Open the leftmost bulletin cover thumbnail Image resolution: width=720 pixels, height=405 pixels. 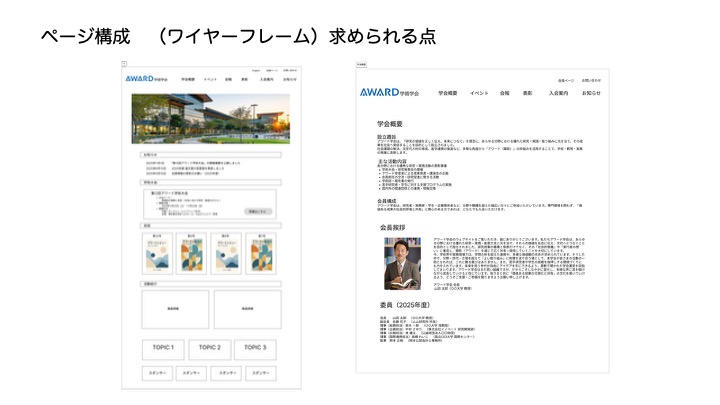click(158, 253)
